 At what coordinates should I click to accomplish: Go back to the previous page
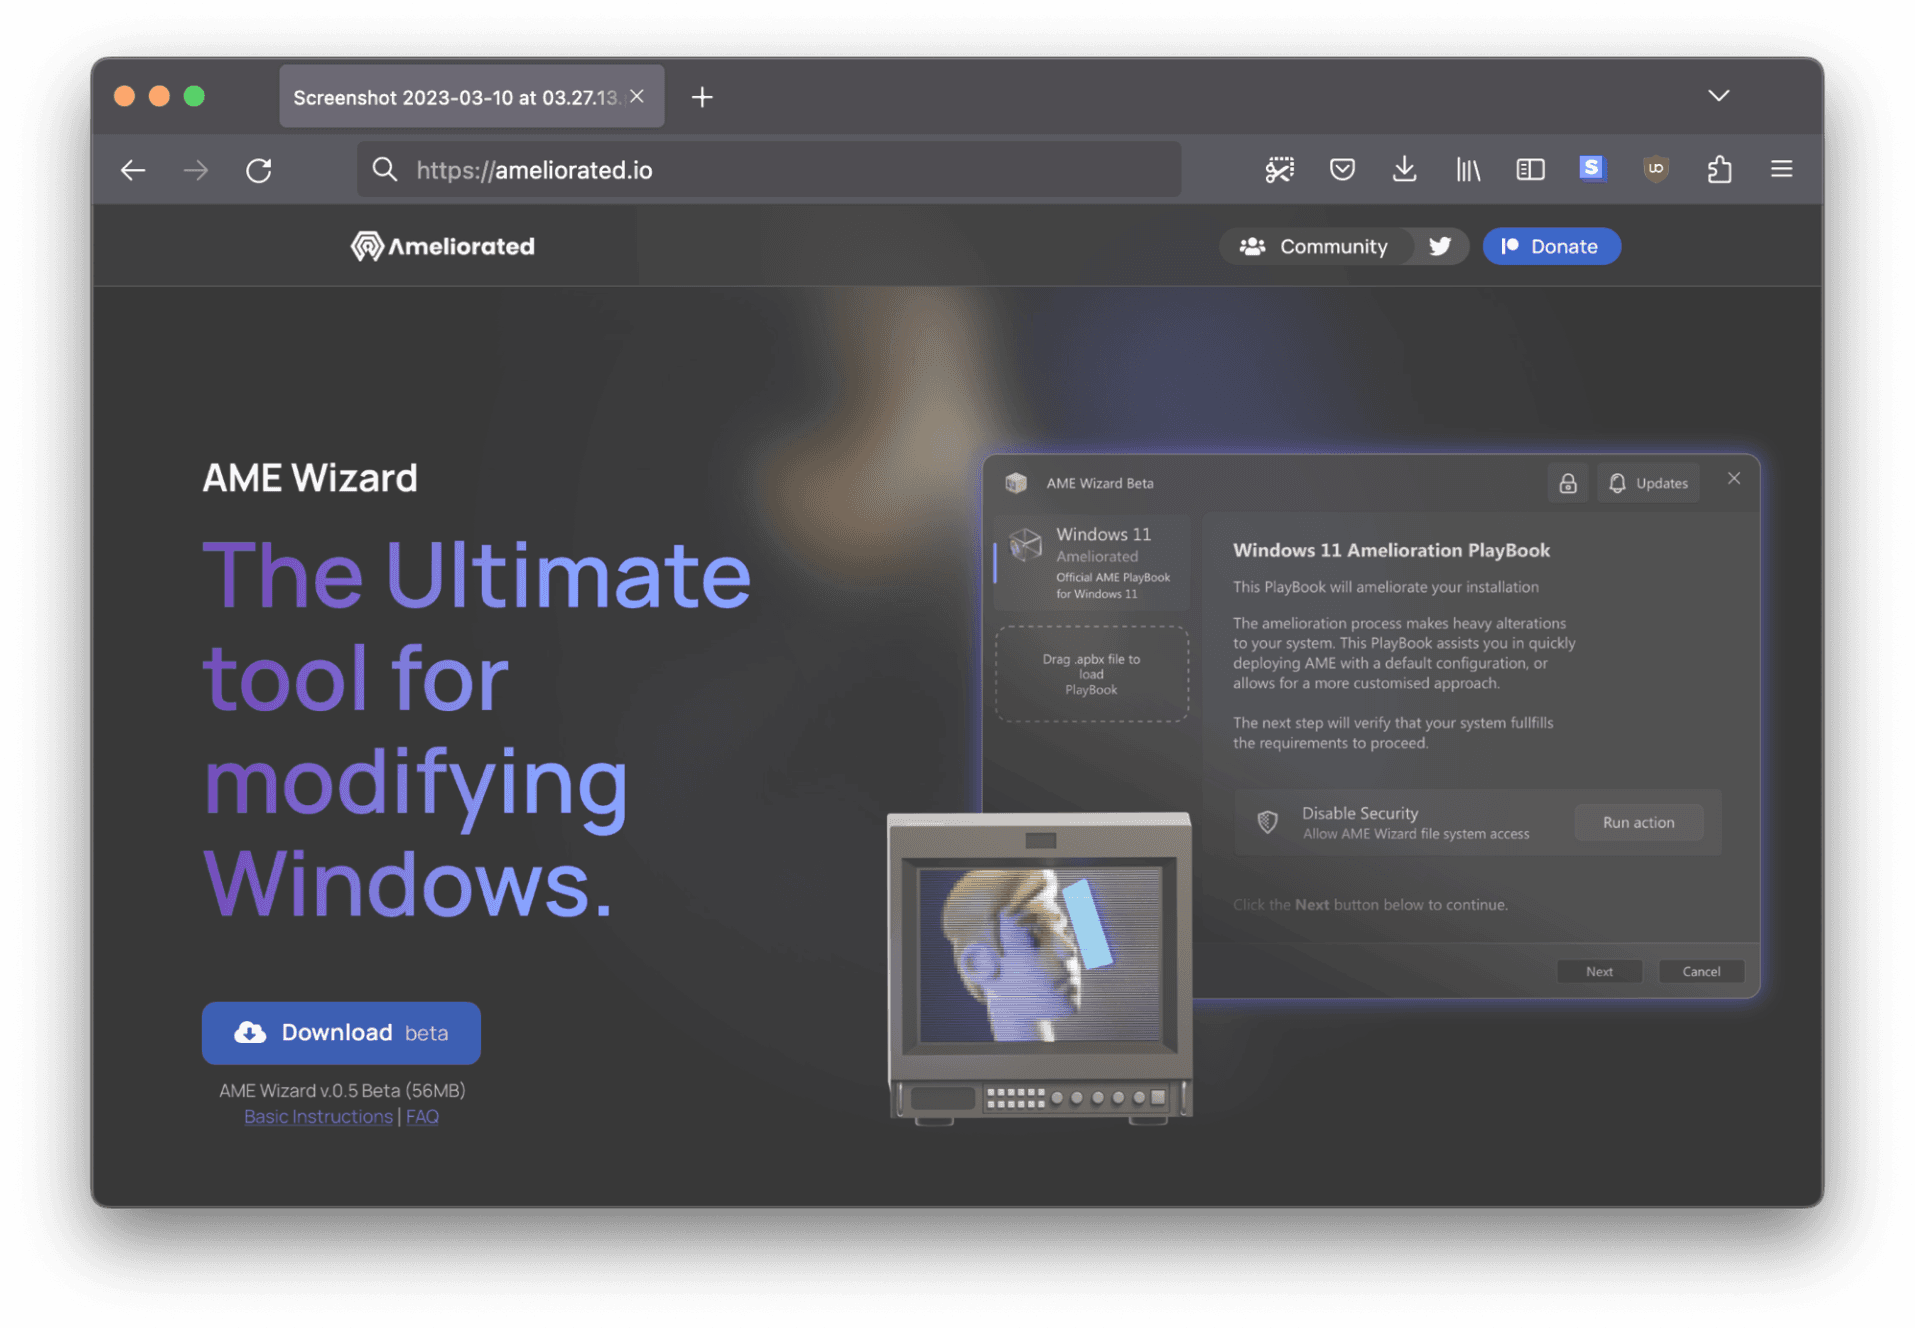133,170
